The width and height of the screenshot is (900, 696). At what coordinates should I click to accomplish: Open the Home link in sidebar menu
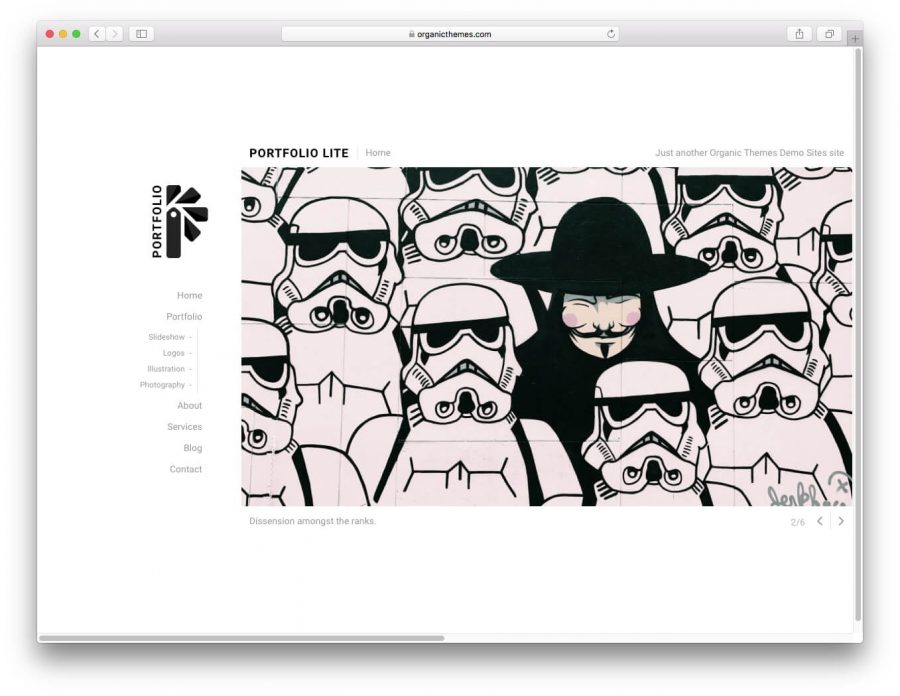tap(189, 295)
